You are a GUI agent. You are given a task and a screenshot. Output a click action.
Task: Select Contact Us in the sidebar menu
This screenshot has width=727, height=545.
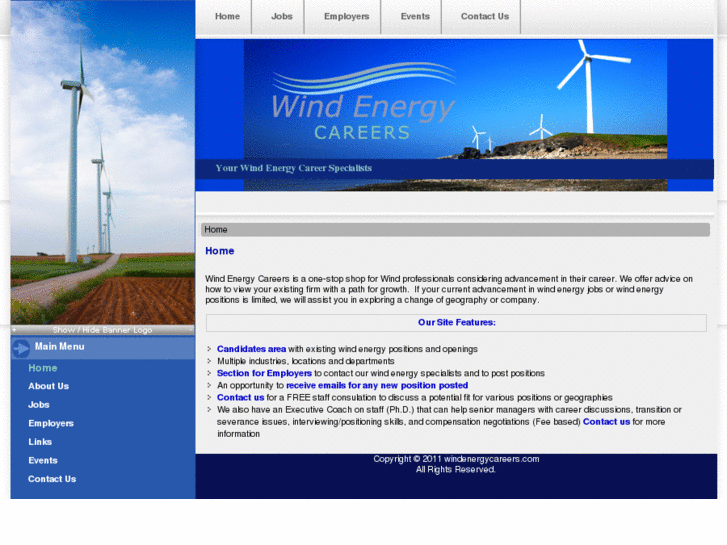point(52,479)
